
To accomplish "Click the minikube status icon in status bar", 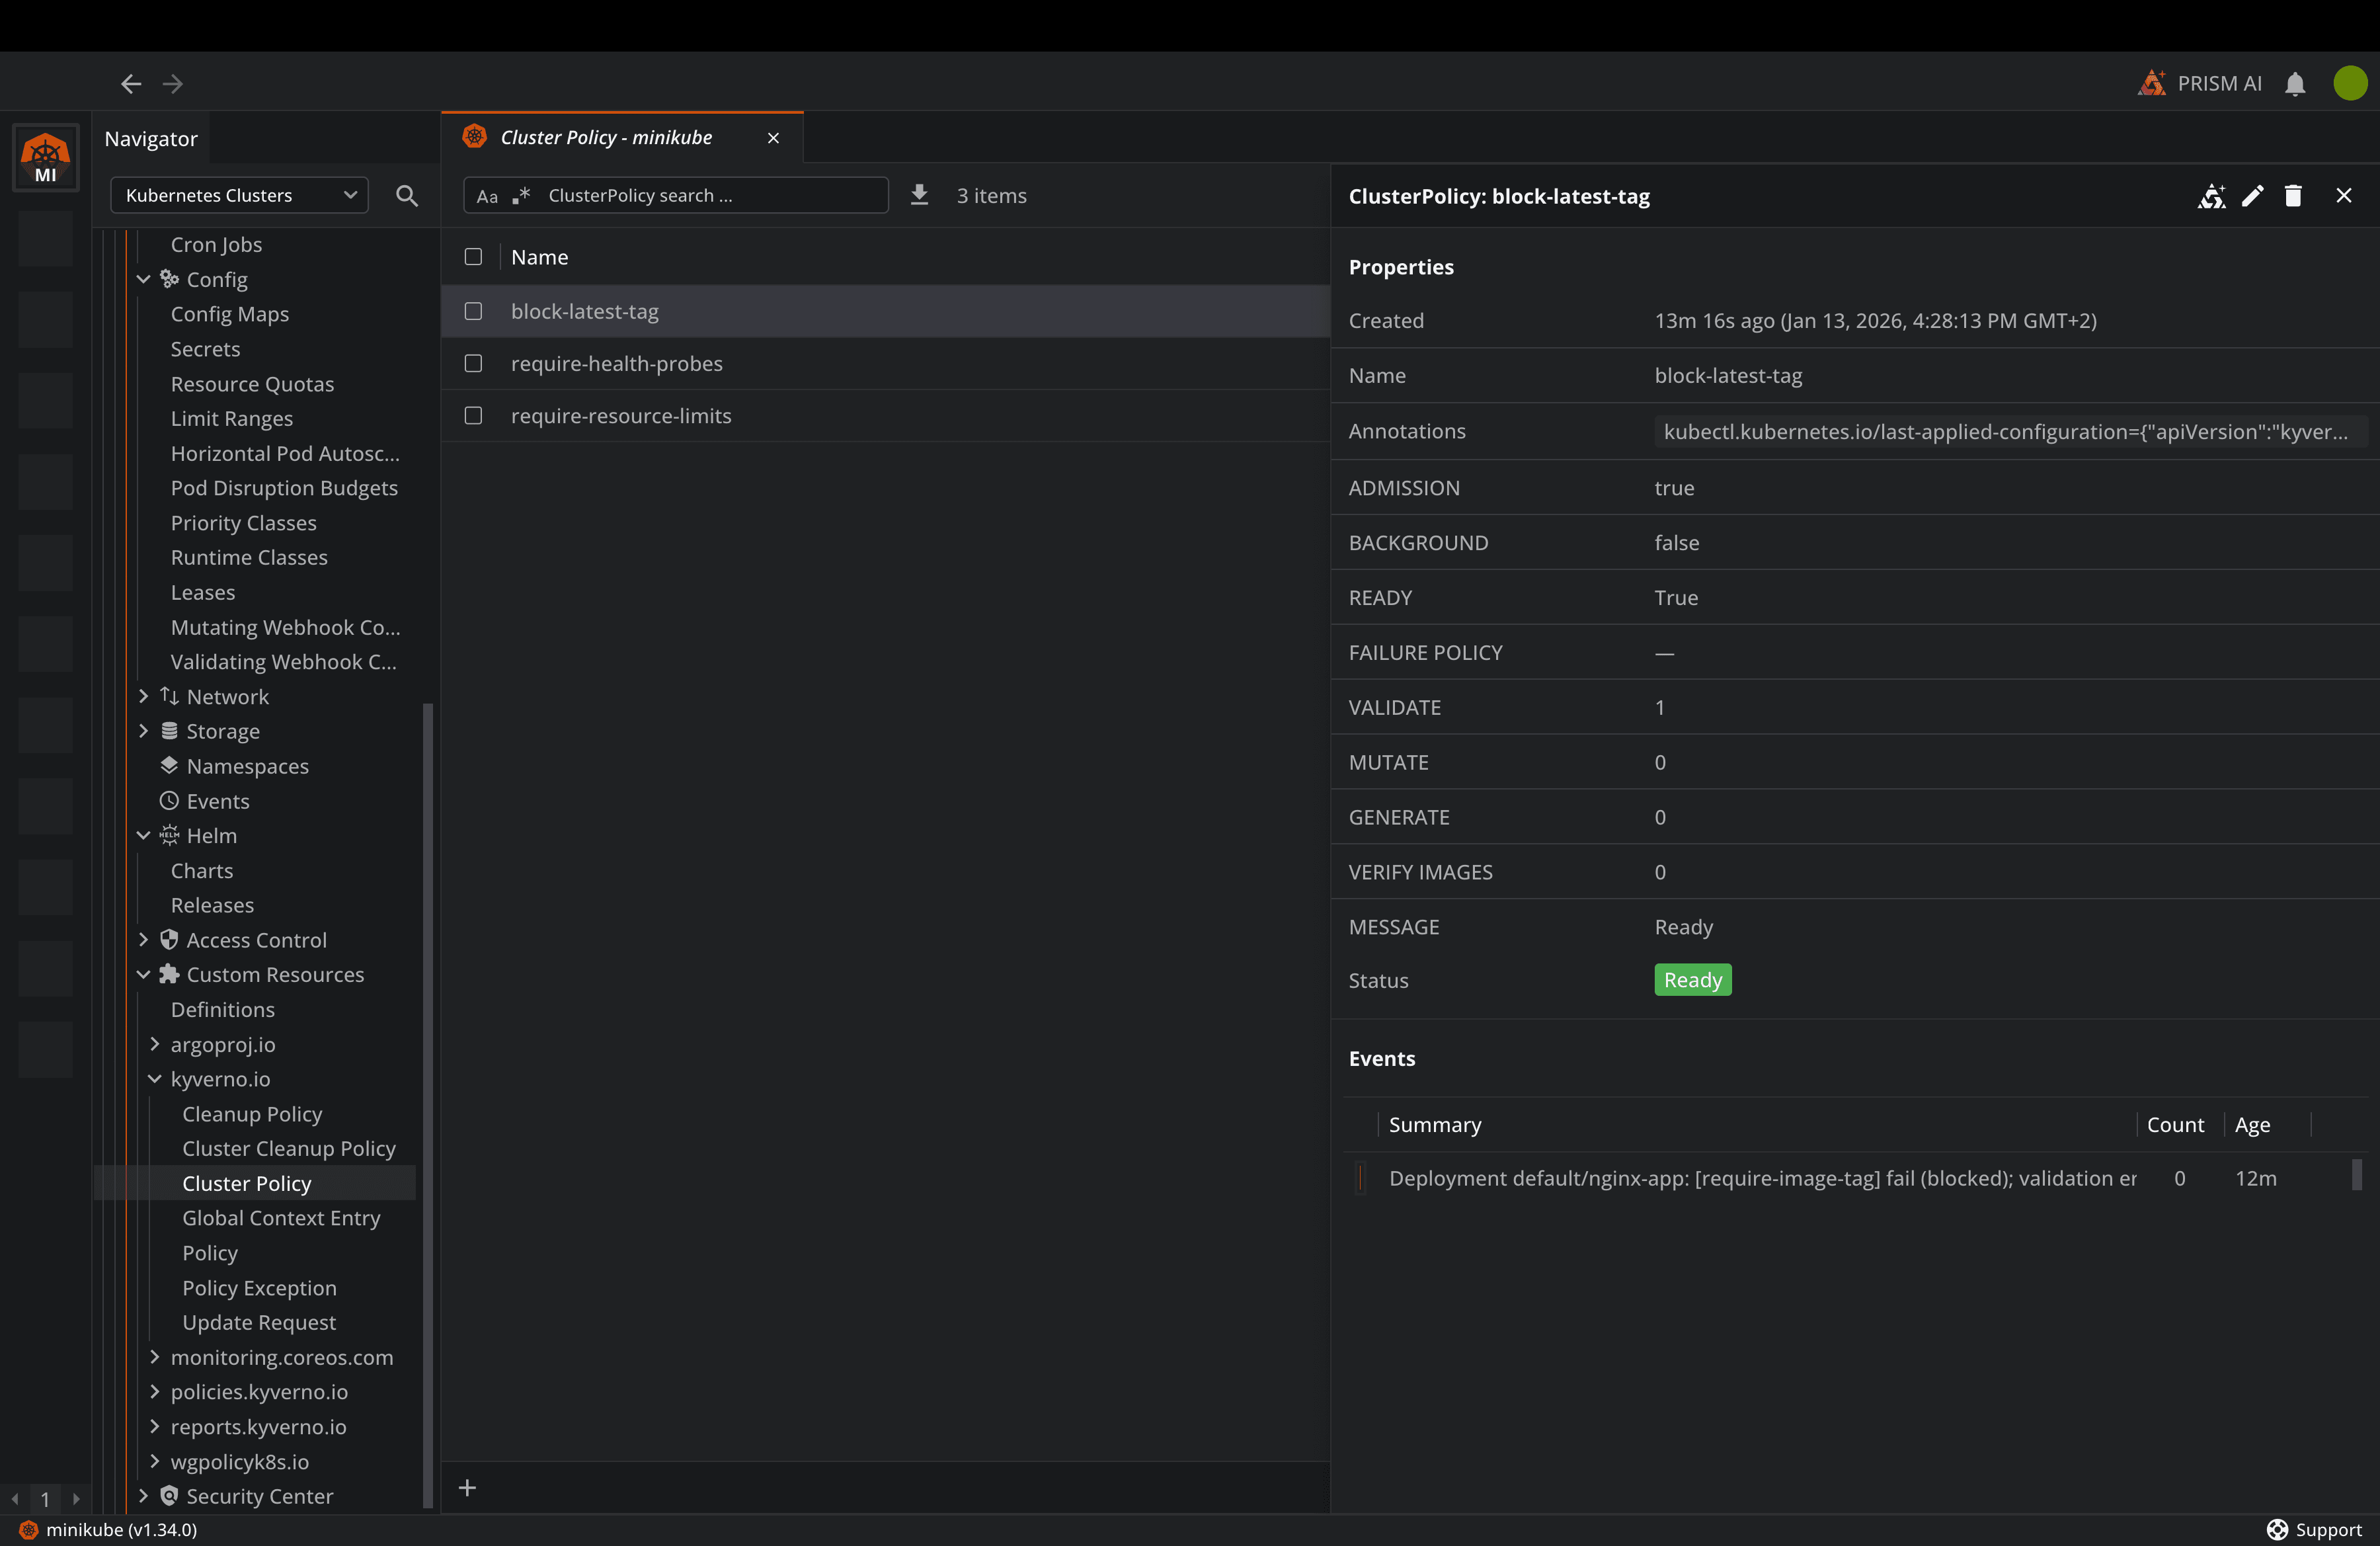I will [27, 1529].
